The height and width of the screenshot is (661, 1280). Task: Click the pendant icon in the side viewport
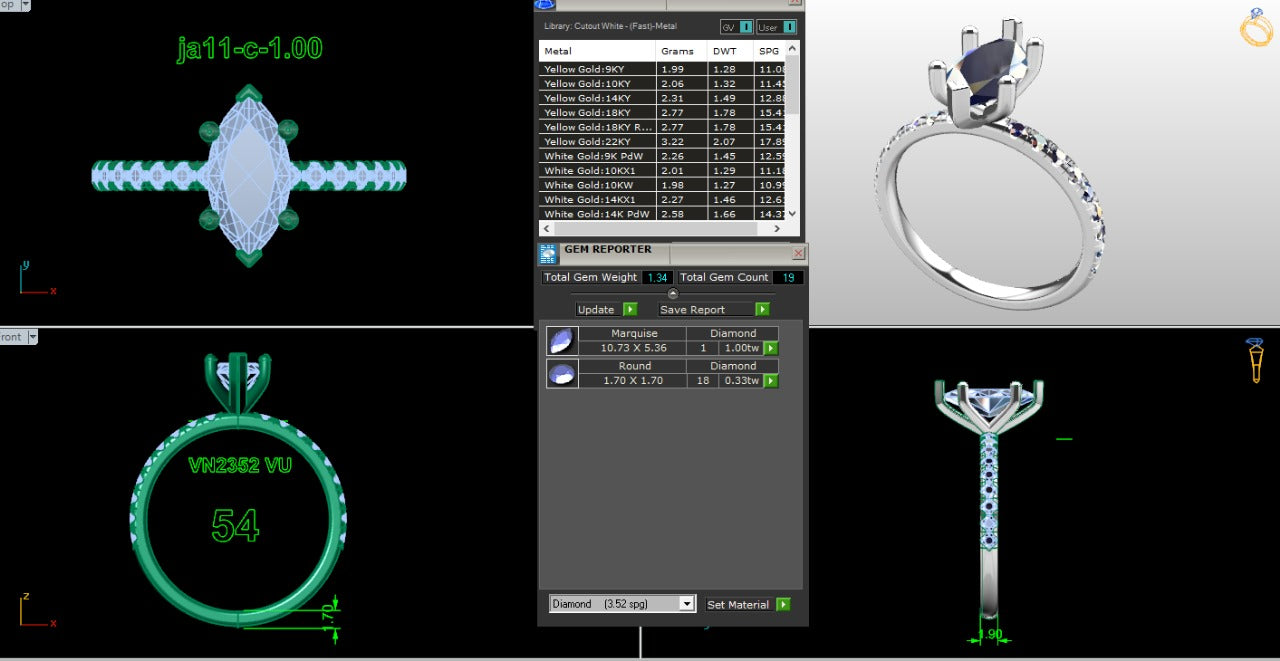[1256, 361]
